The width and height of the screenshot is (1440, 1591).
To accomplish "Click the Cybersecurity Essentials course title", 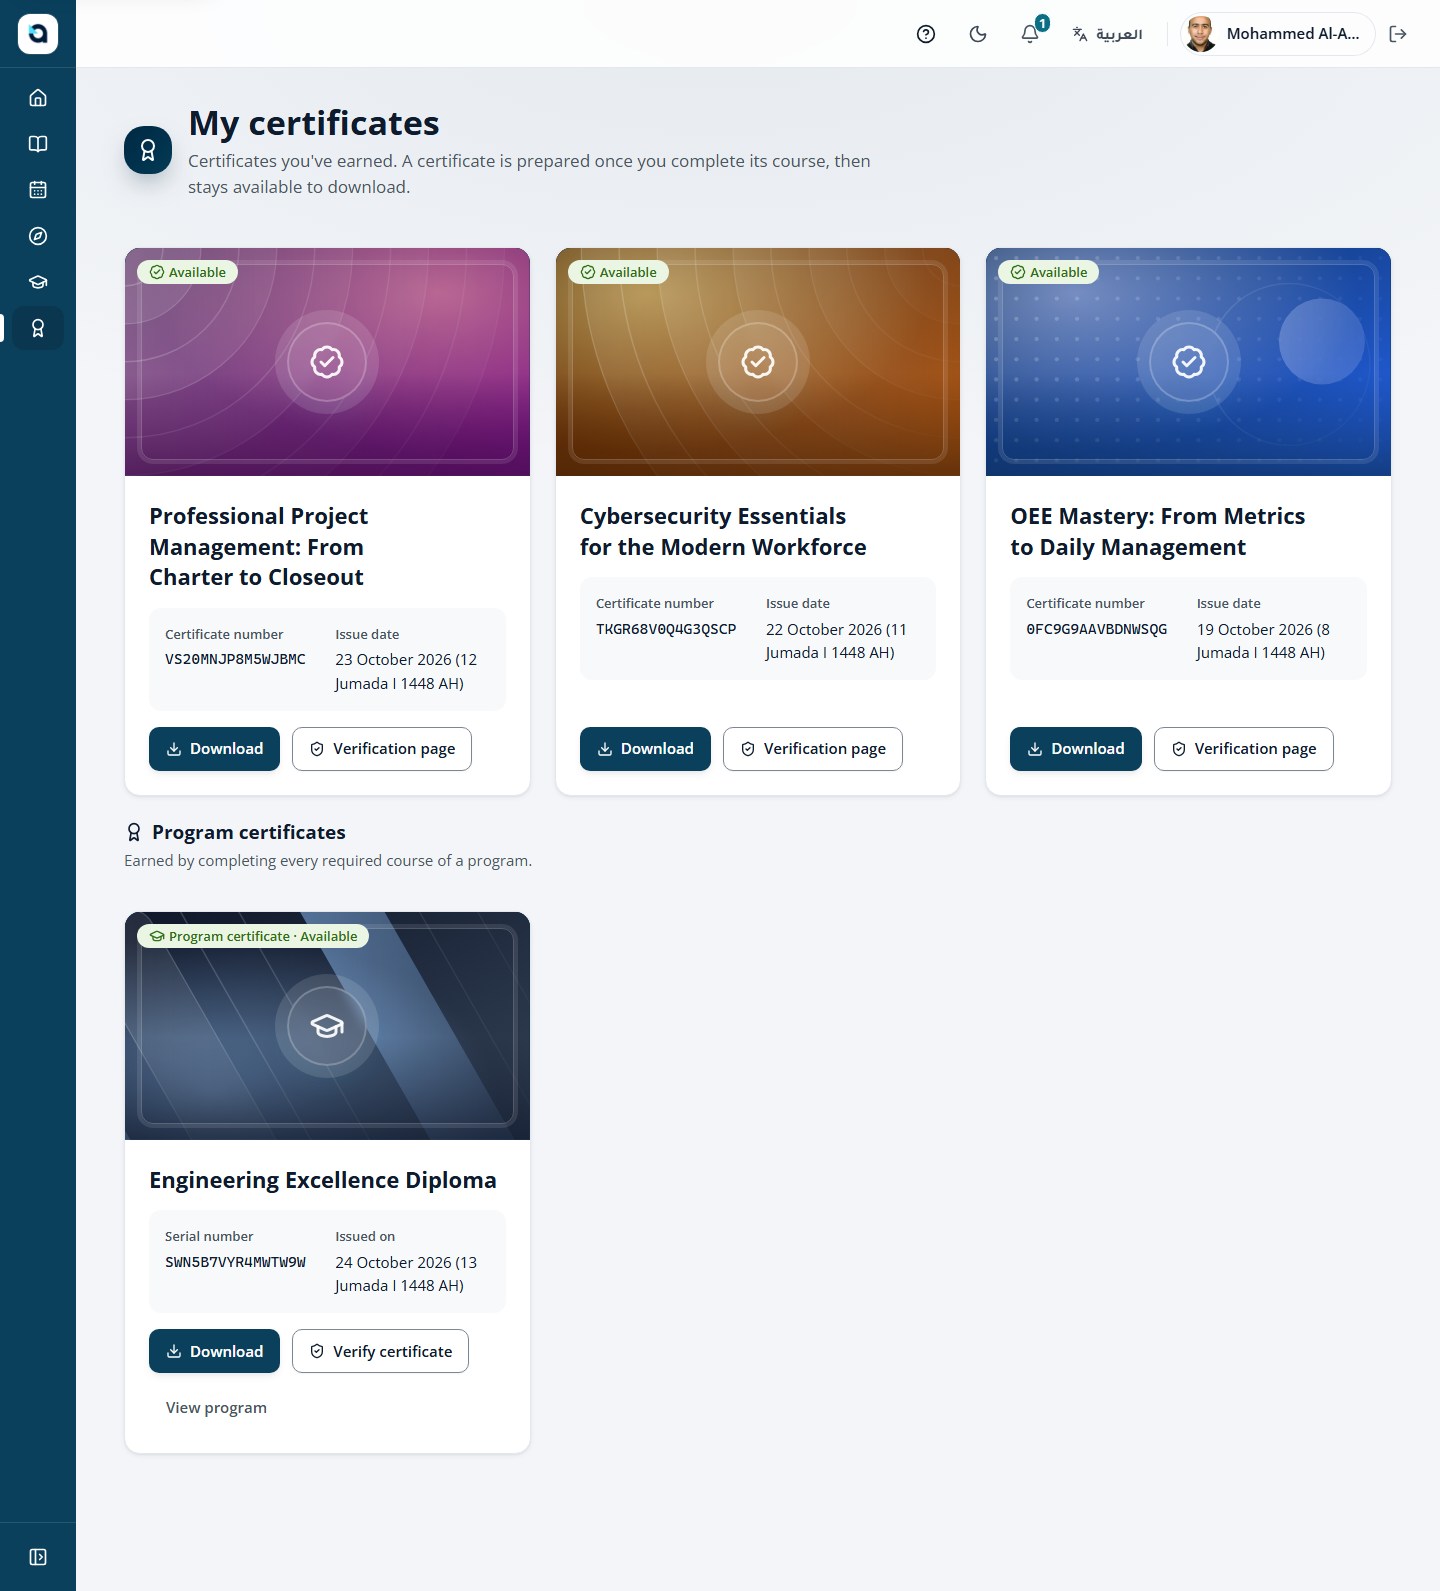I will click(x=723, y=532).
